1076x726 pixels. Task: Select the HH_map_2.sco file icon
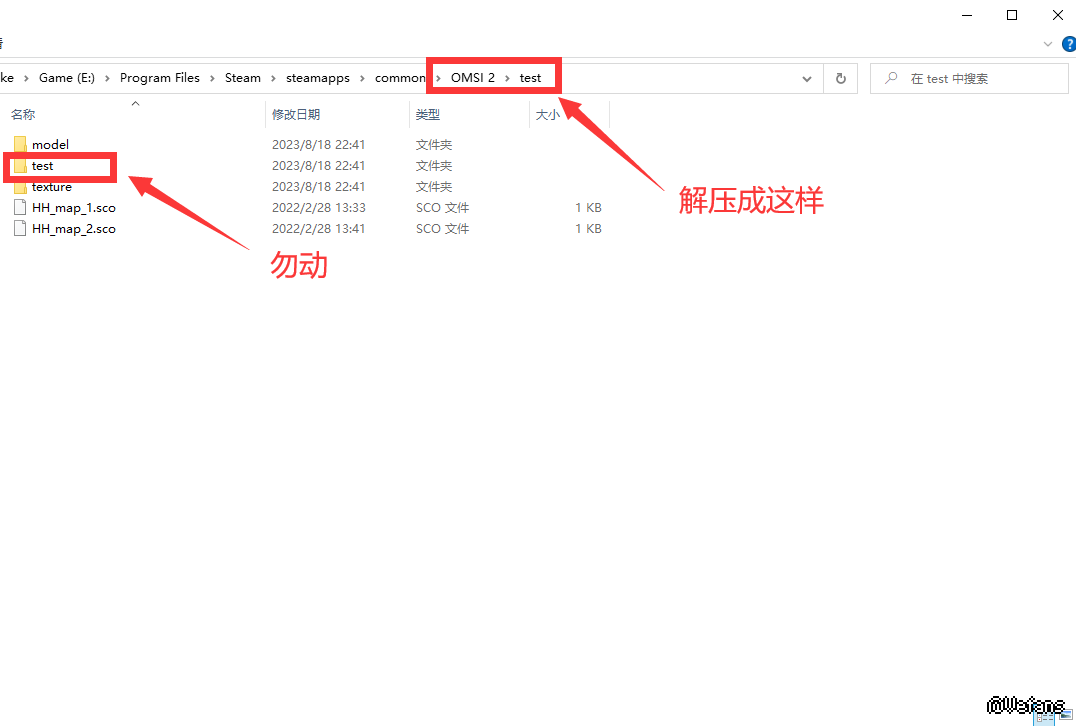pos(20,229)
